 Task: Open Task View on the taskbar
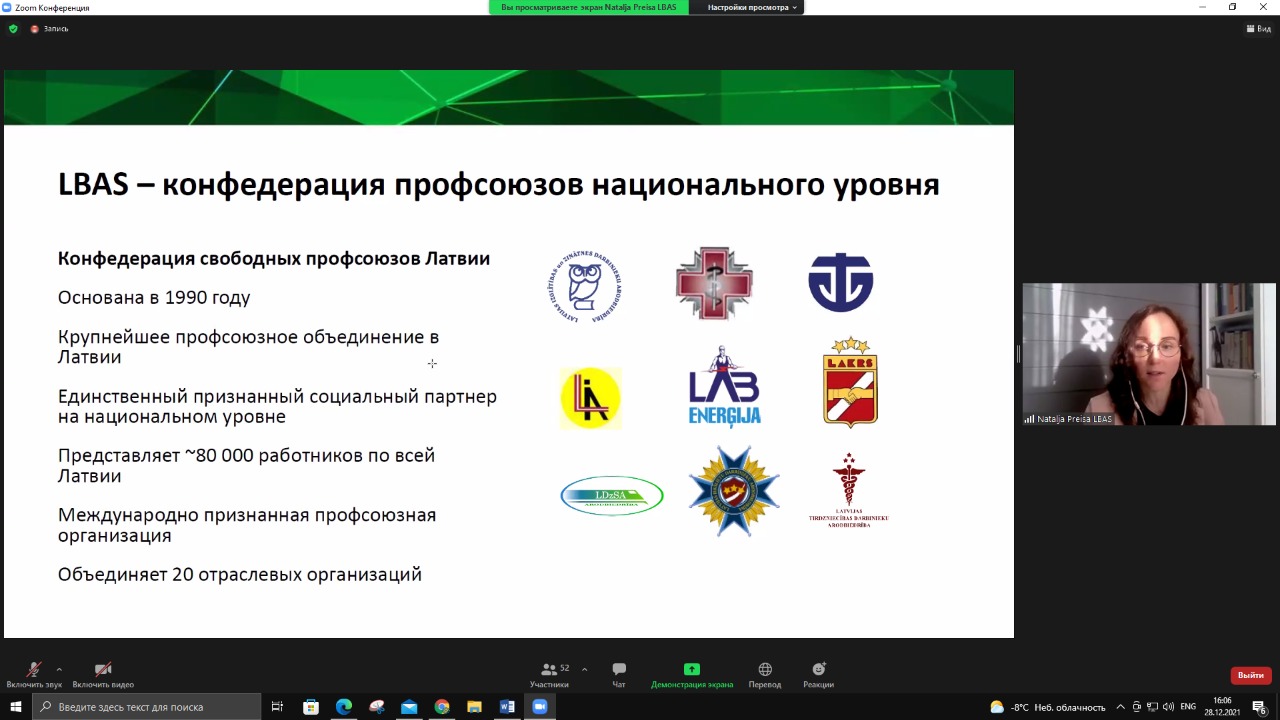tap(278, 707)
